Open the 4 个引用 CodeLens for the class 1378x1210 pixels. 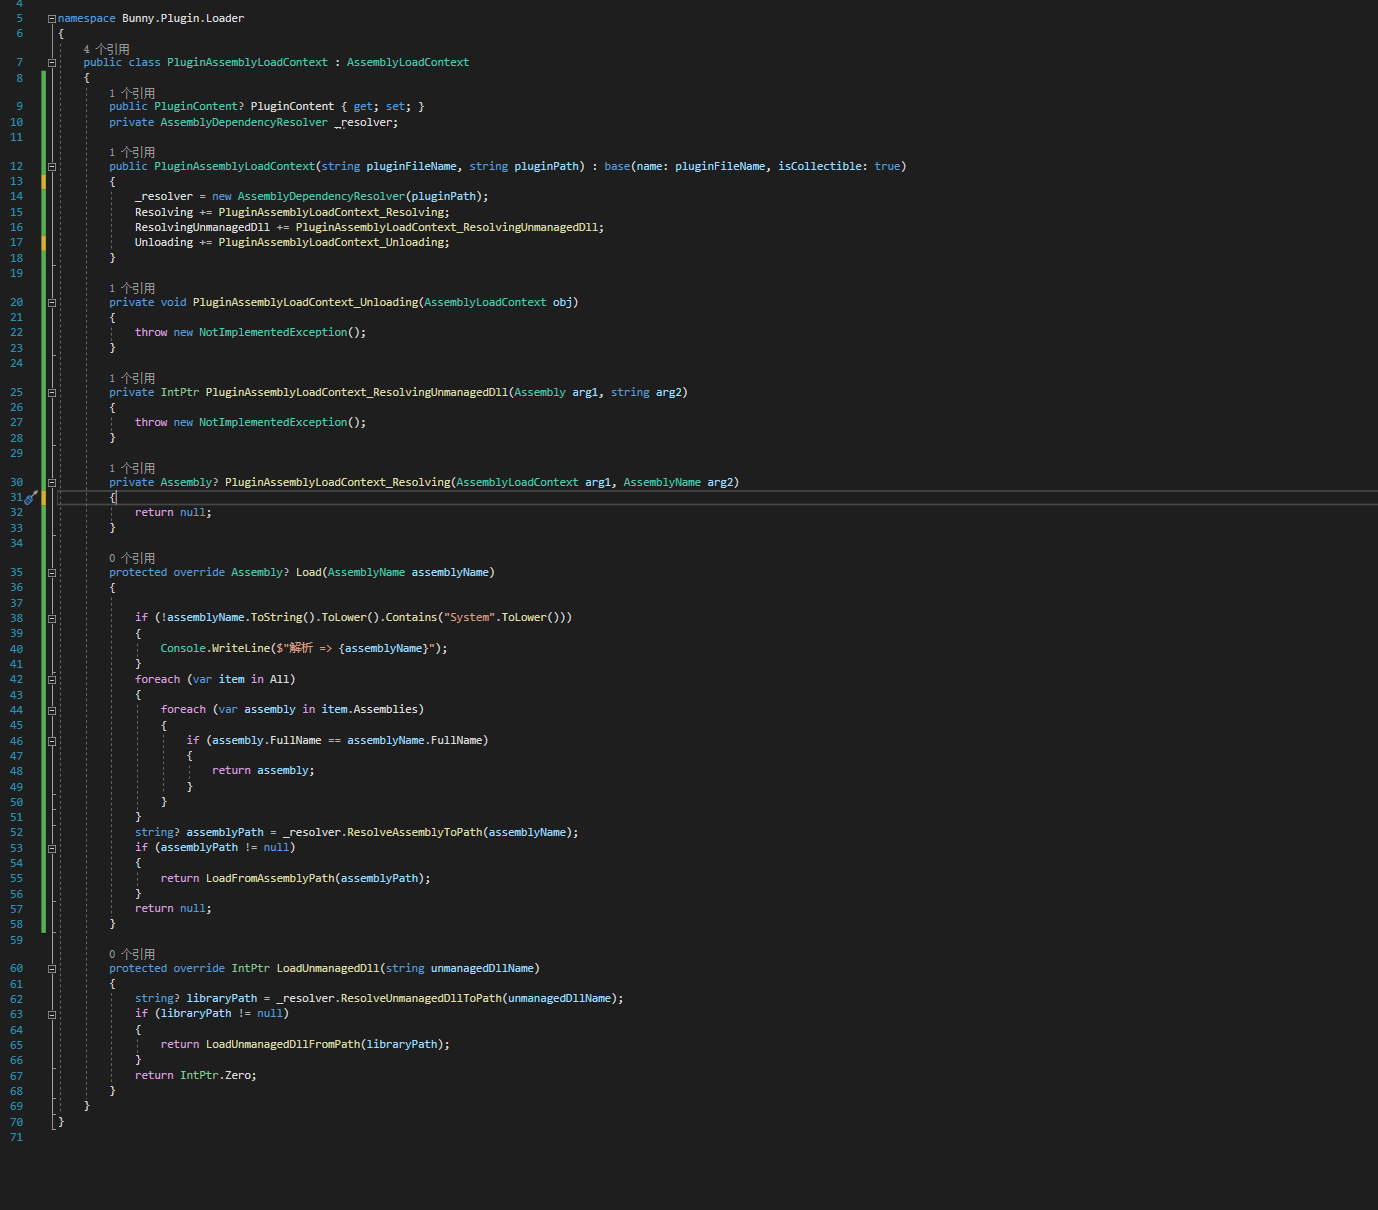coord(108,48)
